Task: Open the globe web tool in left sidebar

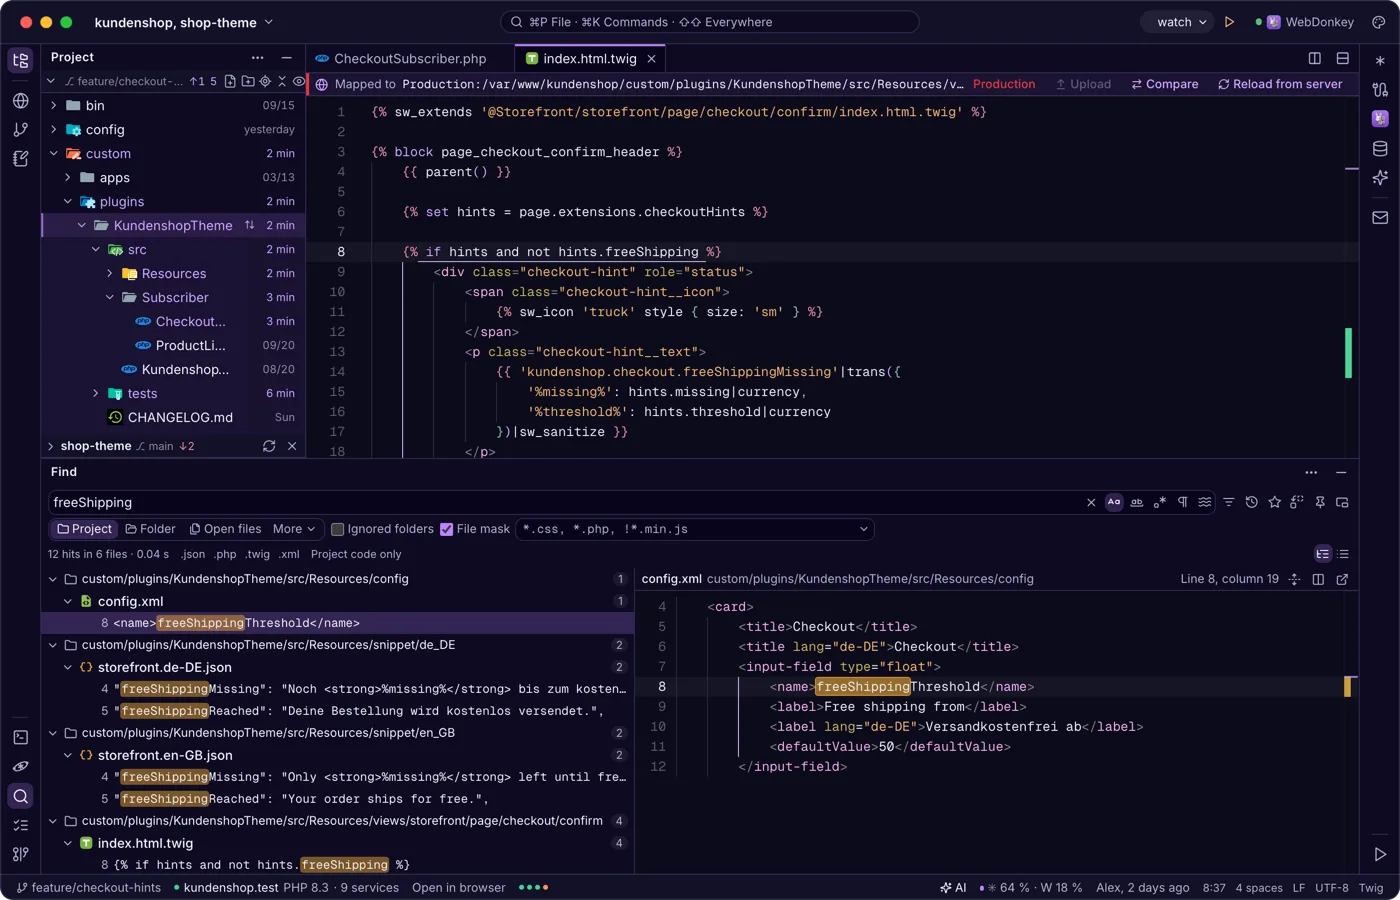Action: pos(21,101)
